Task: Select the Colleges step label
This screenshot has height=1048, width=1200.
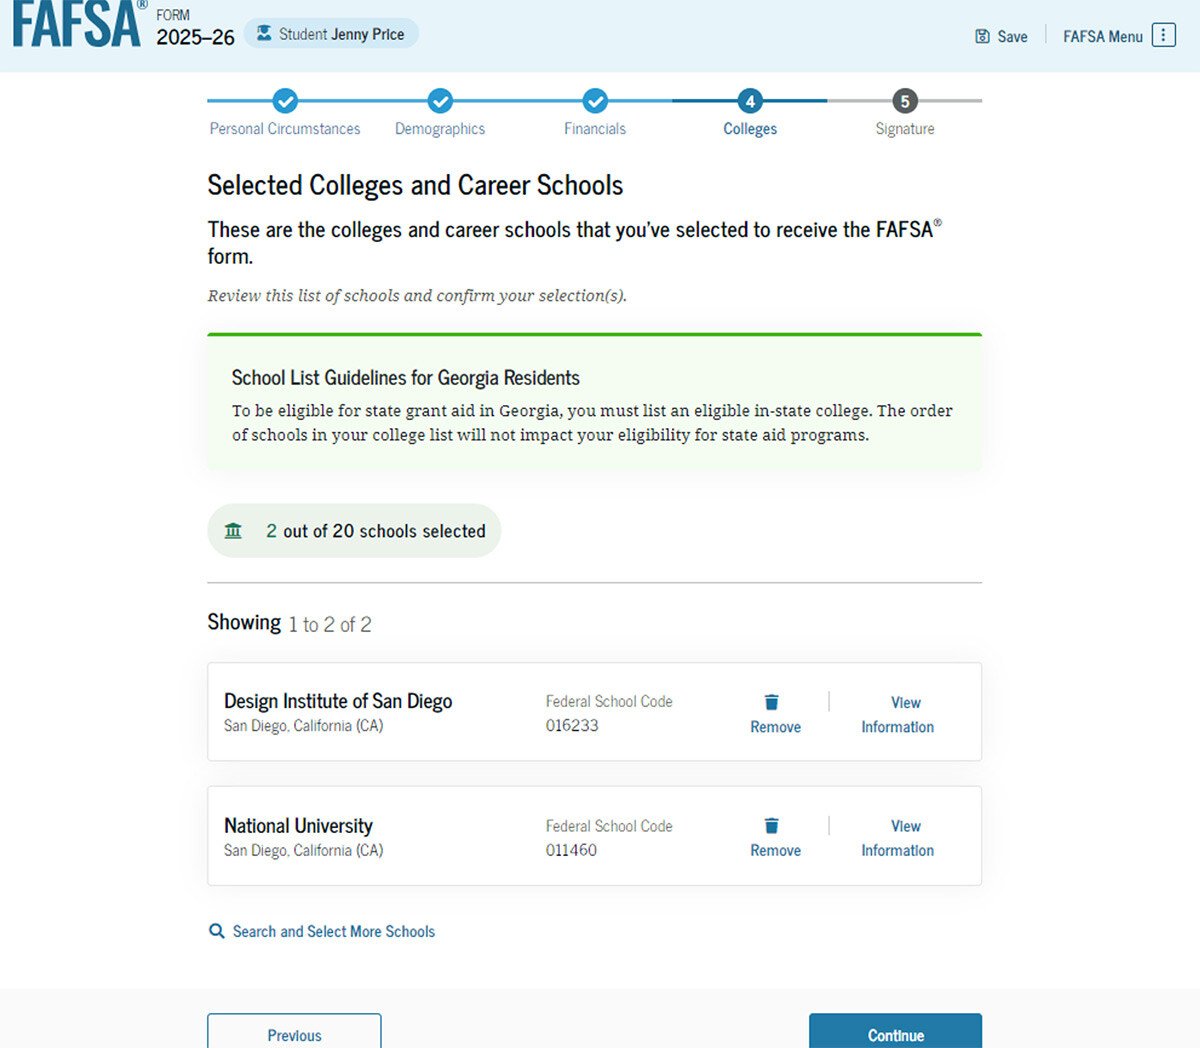Action: pyautogui.click(x=750, y=129)
